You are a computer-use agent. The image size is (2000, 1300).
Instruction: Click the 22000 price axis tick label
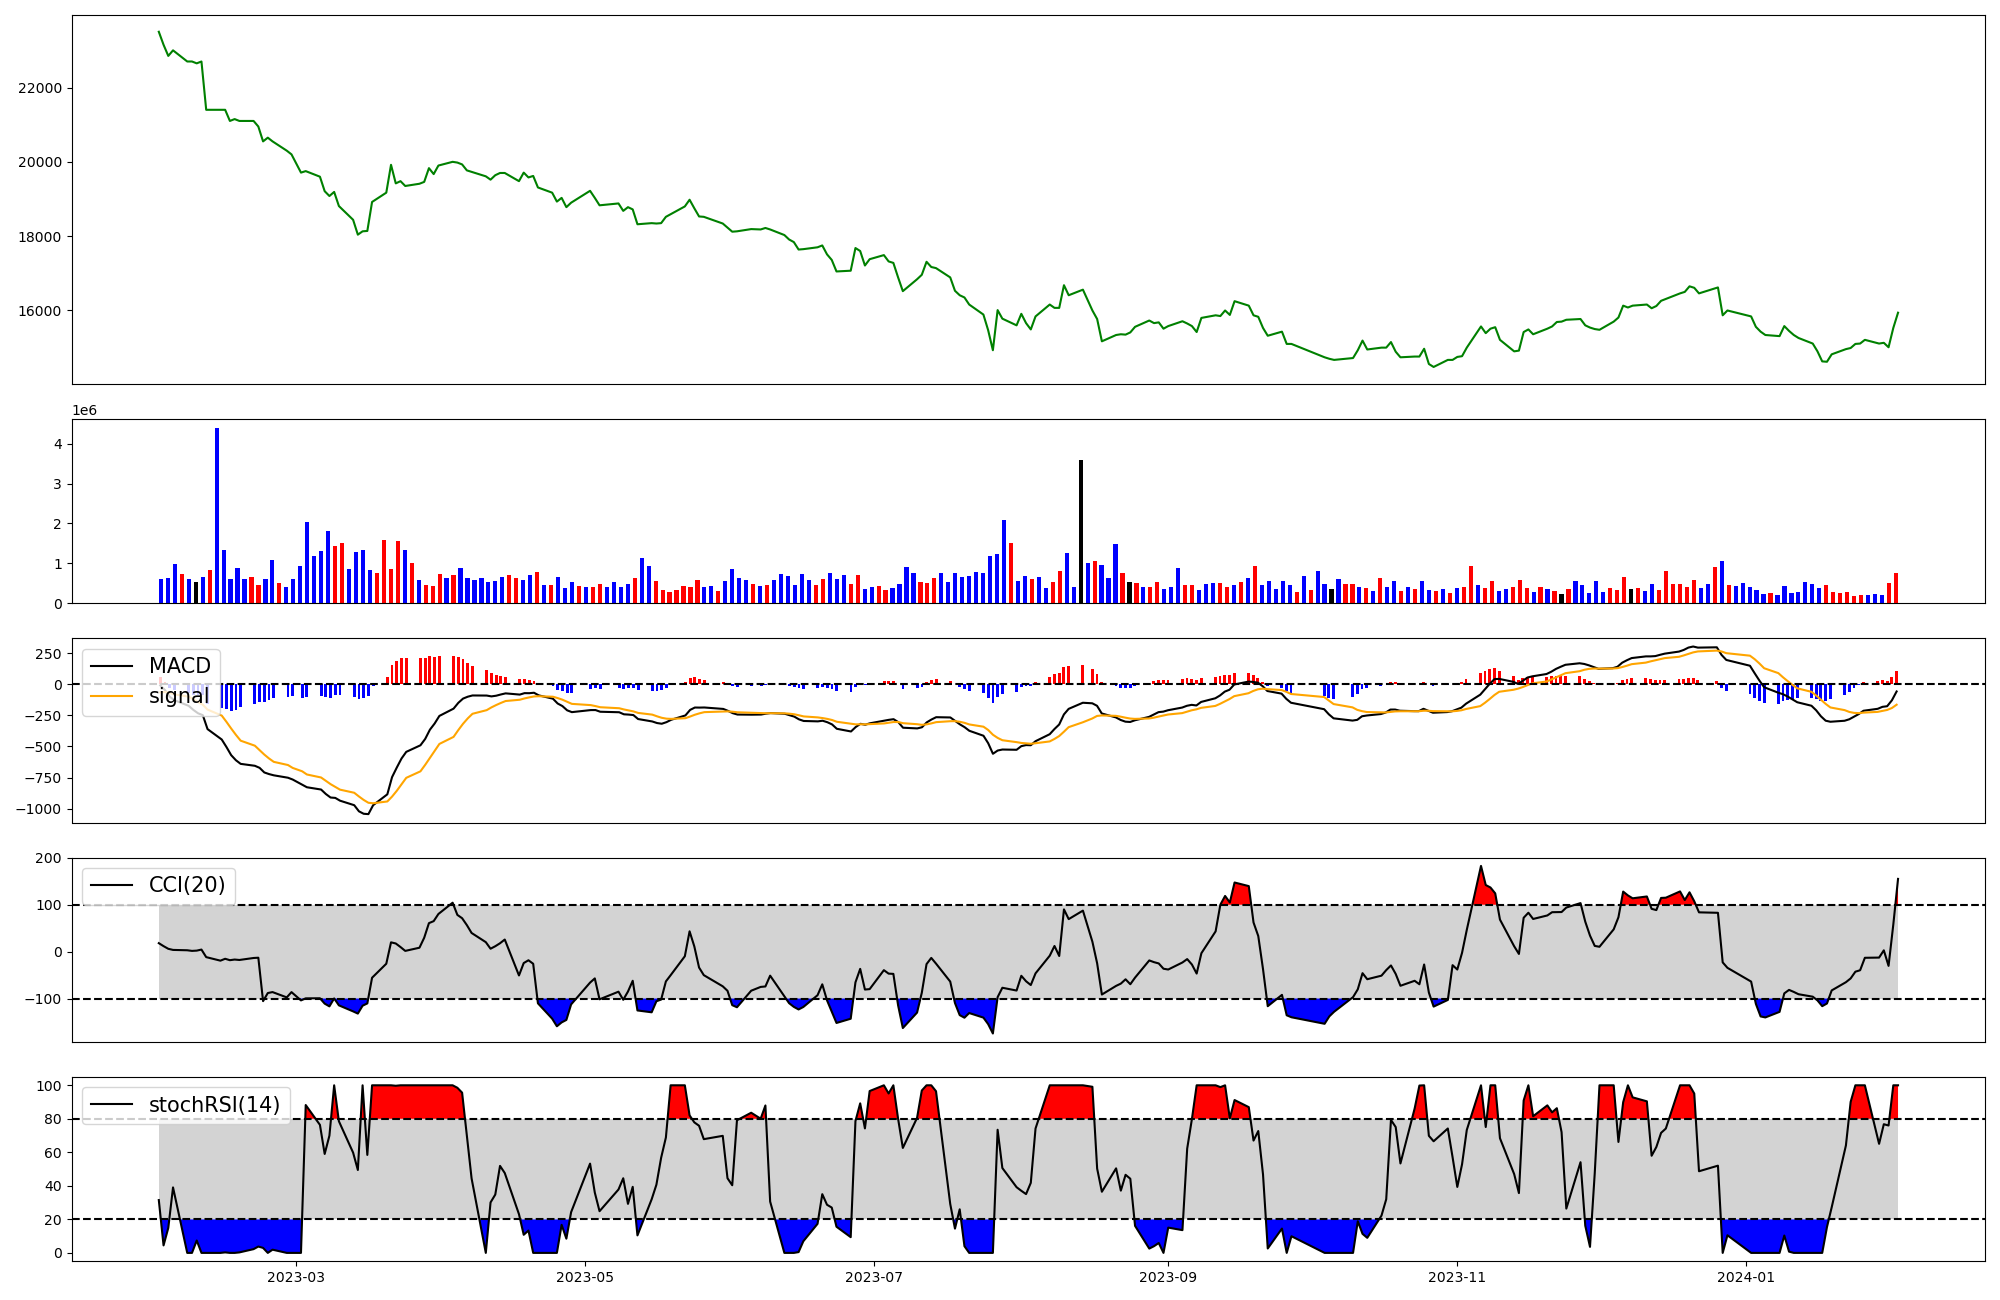[40, 88]
